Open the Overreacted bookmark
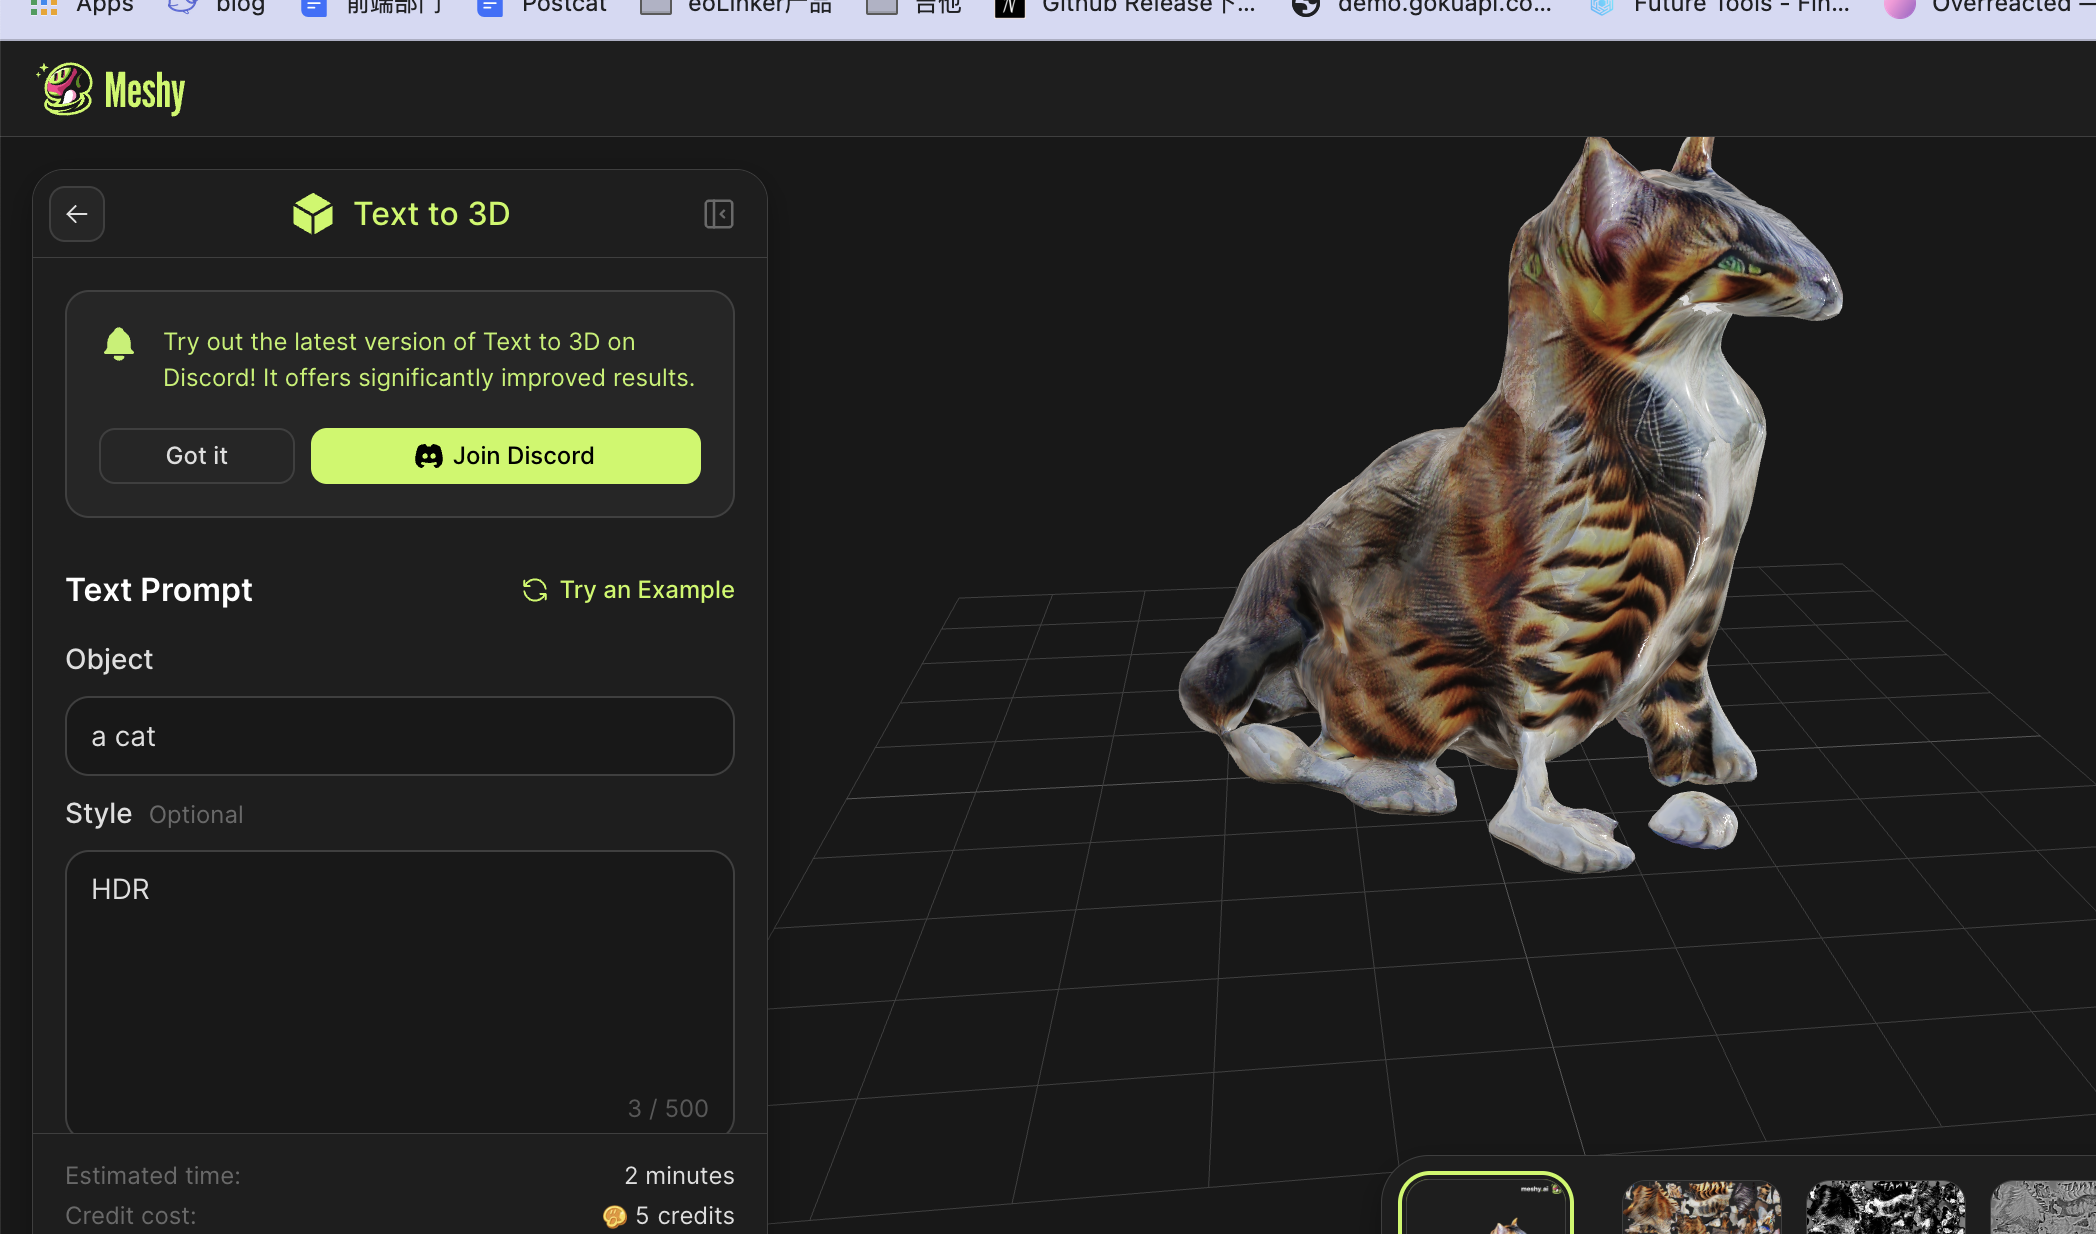 (1988, 6)
